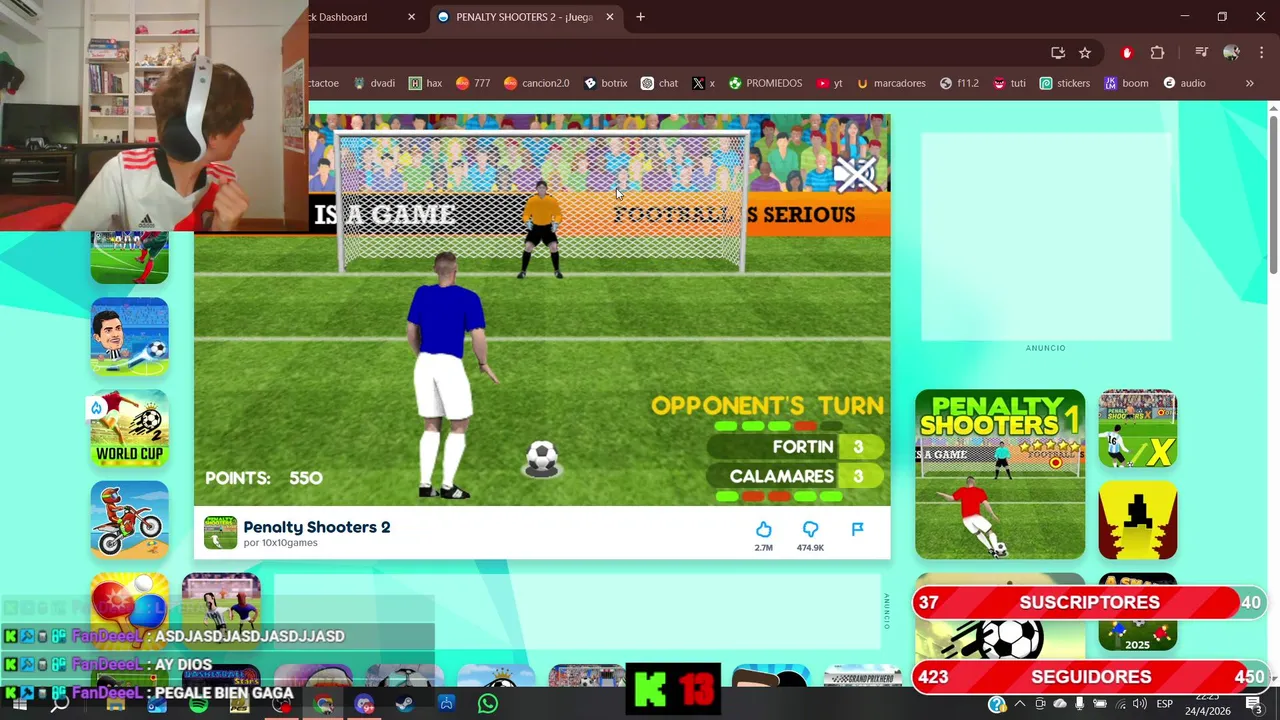Open the Windows Start menu

pyautogui.click(x=18, y=704)
